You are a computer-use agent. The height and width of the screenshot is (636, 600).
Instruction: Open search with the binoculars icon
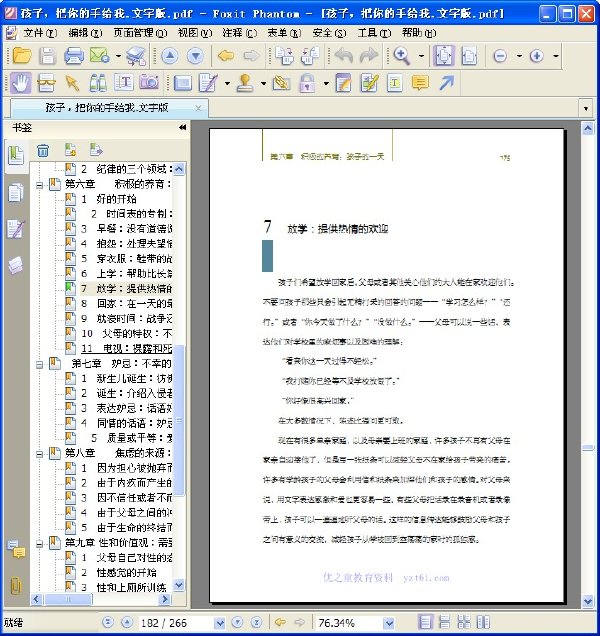tap(98, 83)
